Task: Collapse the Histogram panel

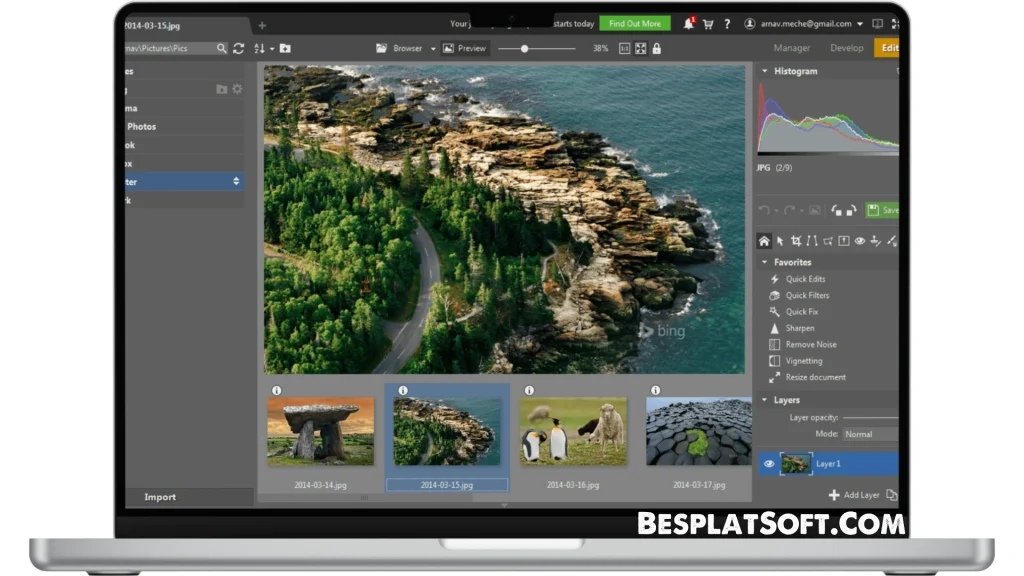Action: click(x=765, y=72)
